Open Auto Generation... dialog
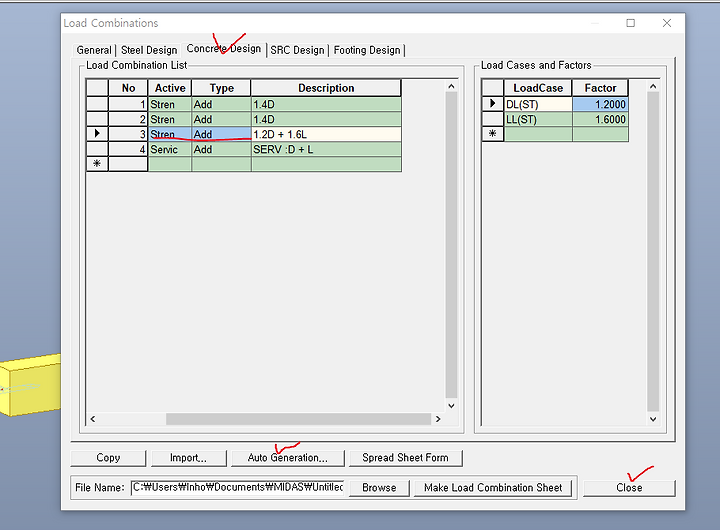The image size is (720, 530). [x=287, y=458]
